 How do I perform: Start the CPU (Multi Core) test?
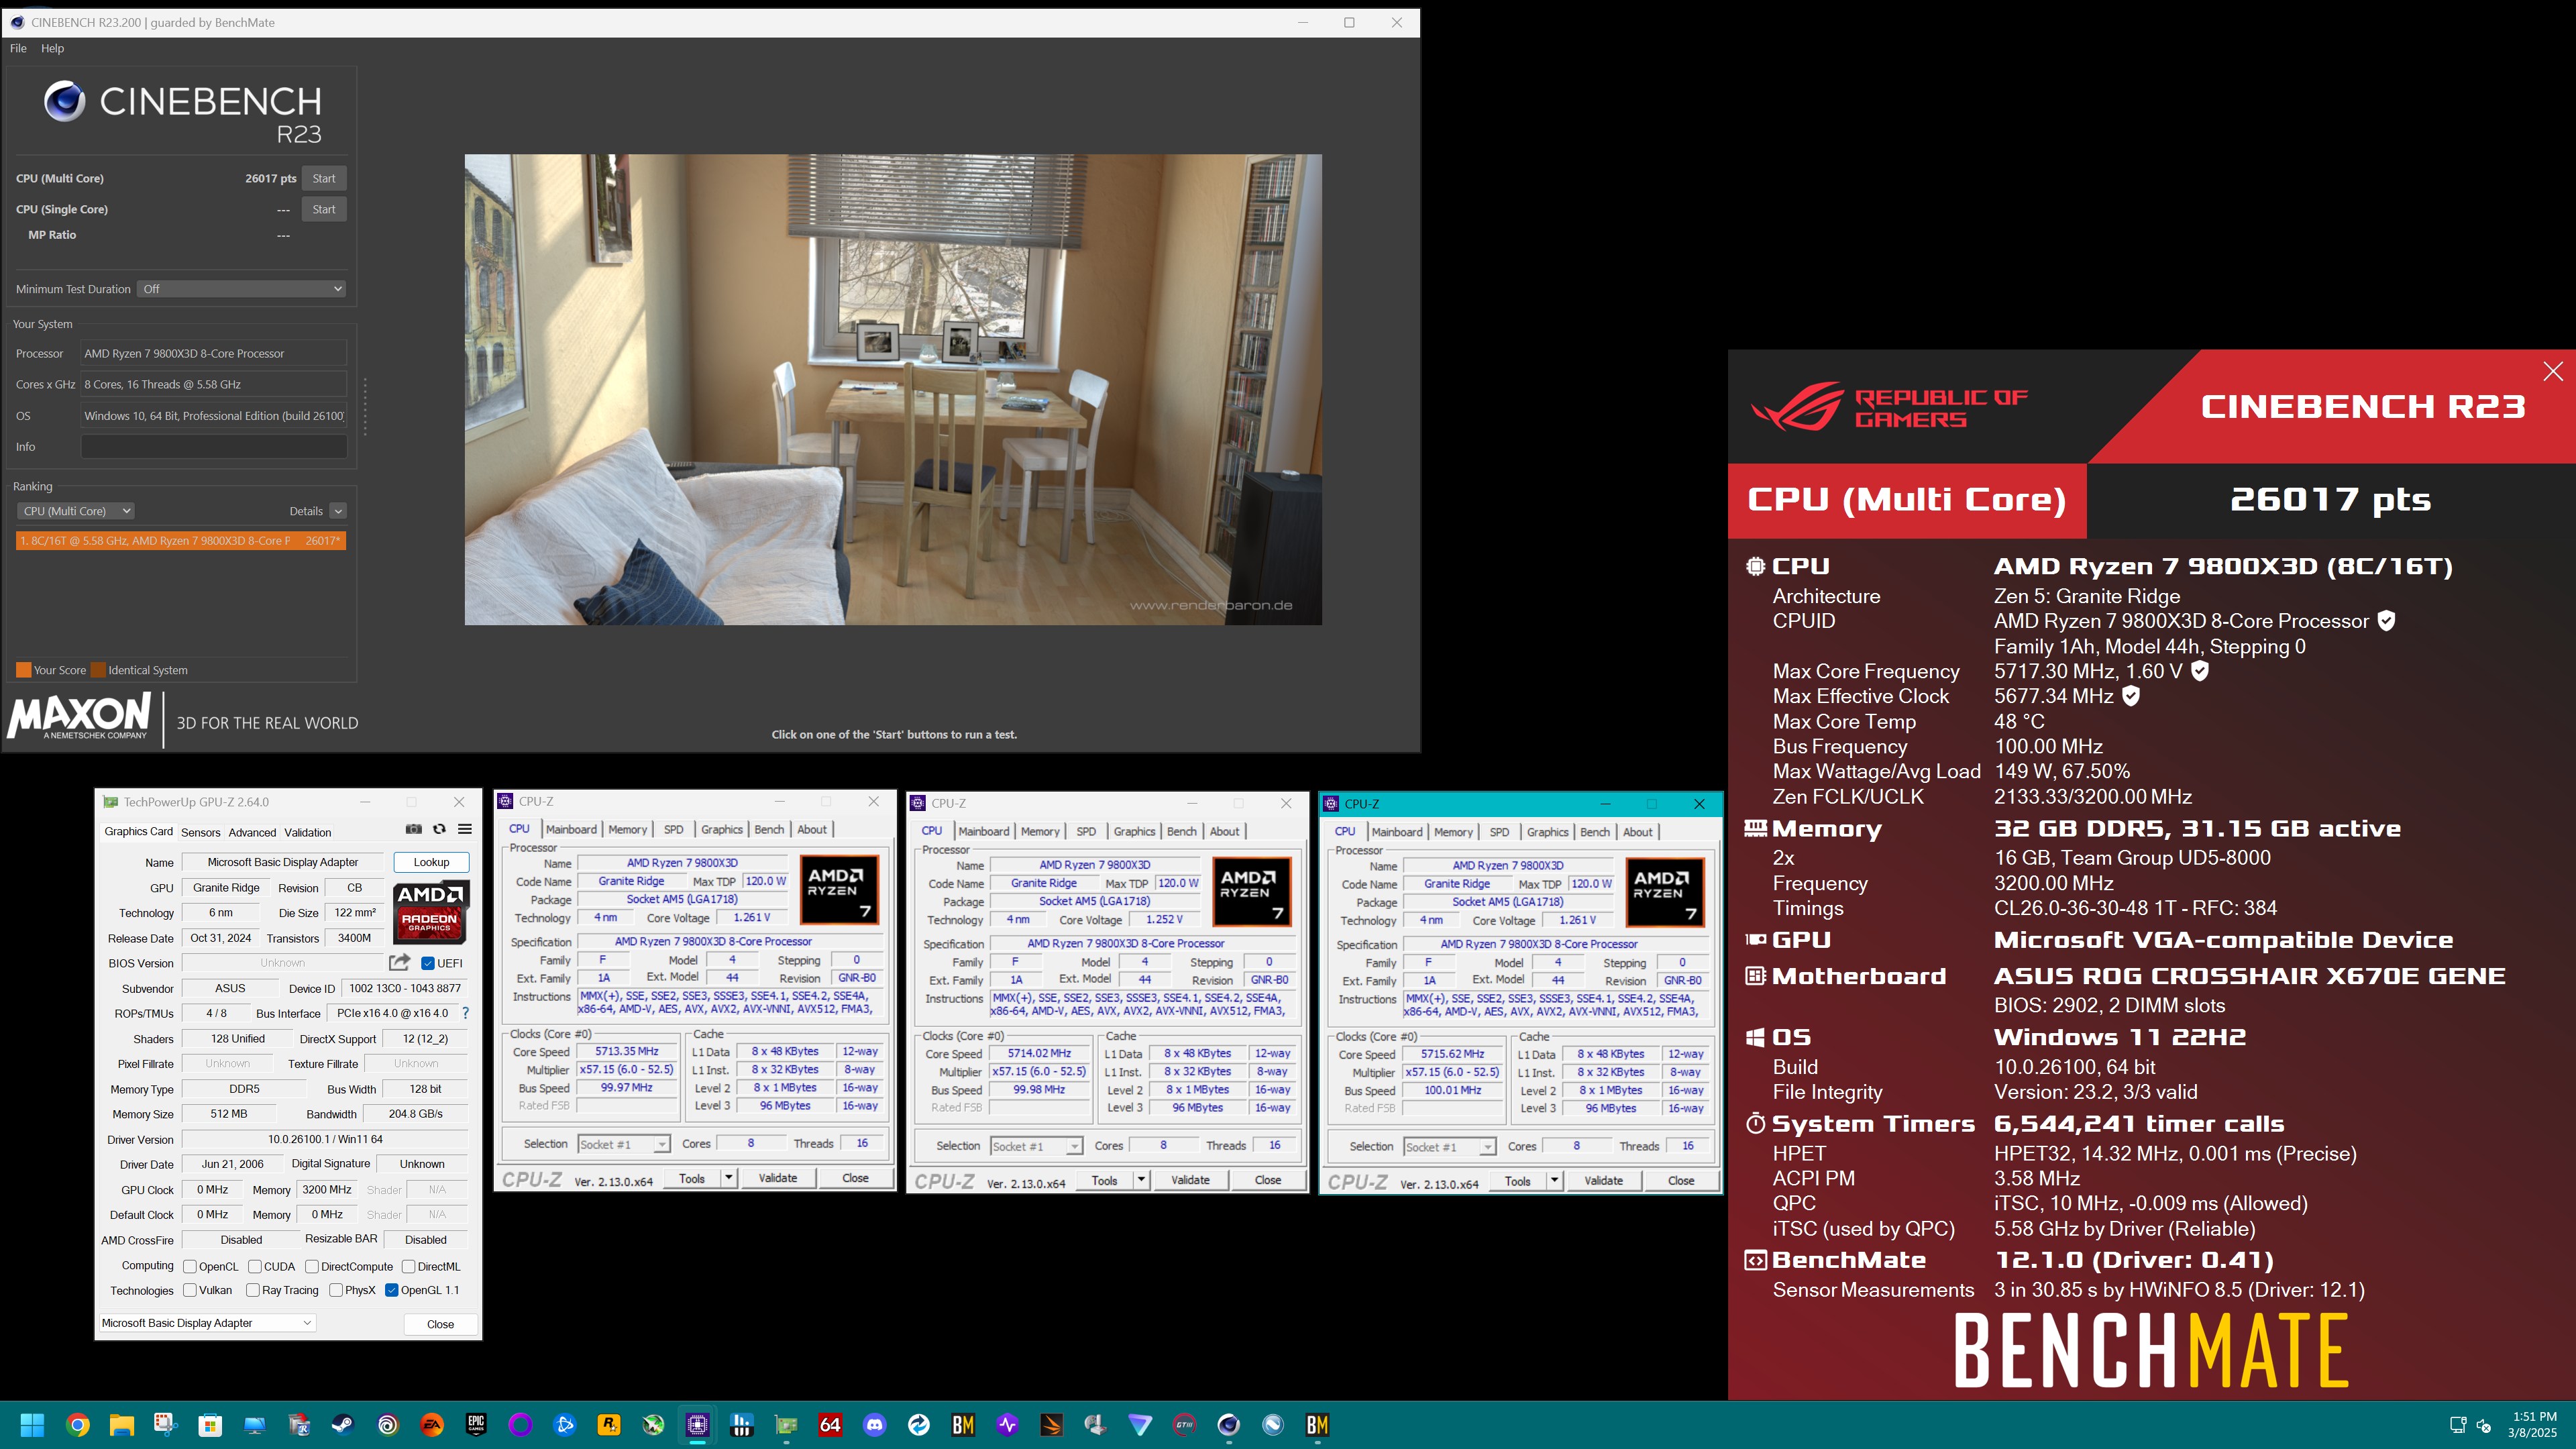point(324,178)
